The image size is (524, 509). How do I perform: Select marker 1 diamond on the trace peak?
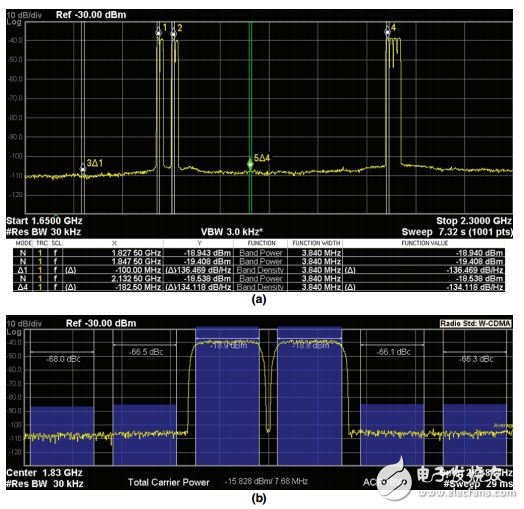[158, 32]
